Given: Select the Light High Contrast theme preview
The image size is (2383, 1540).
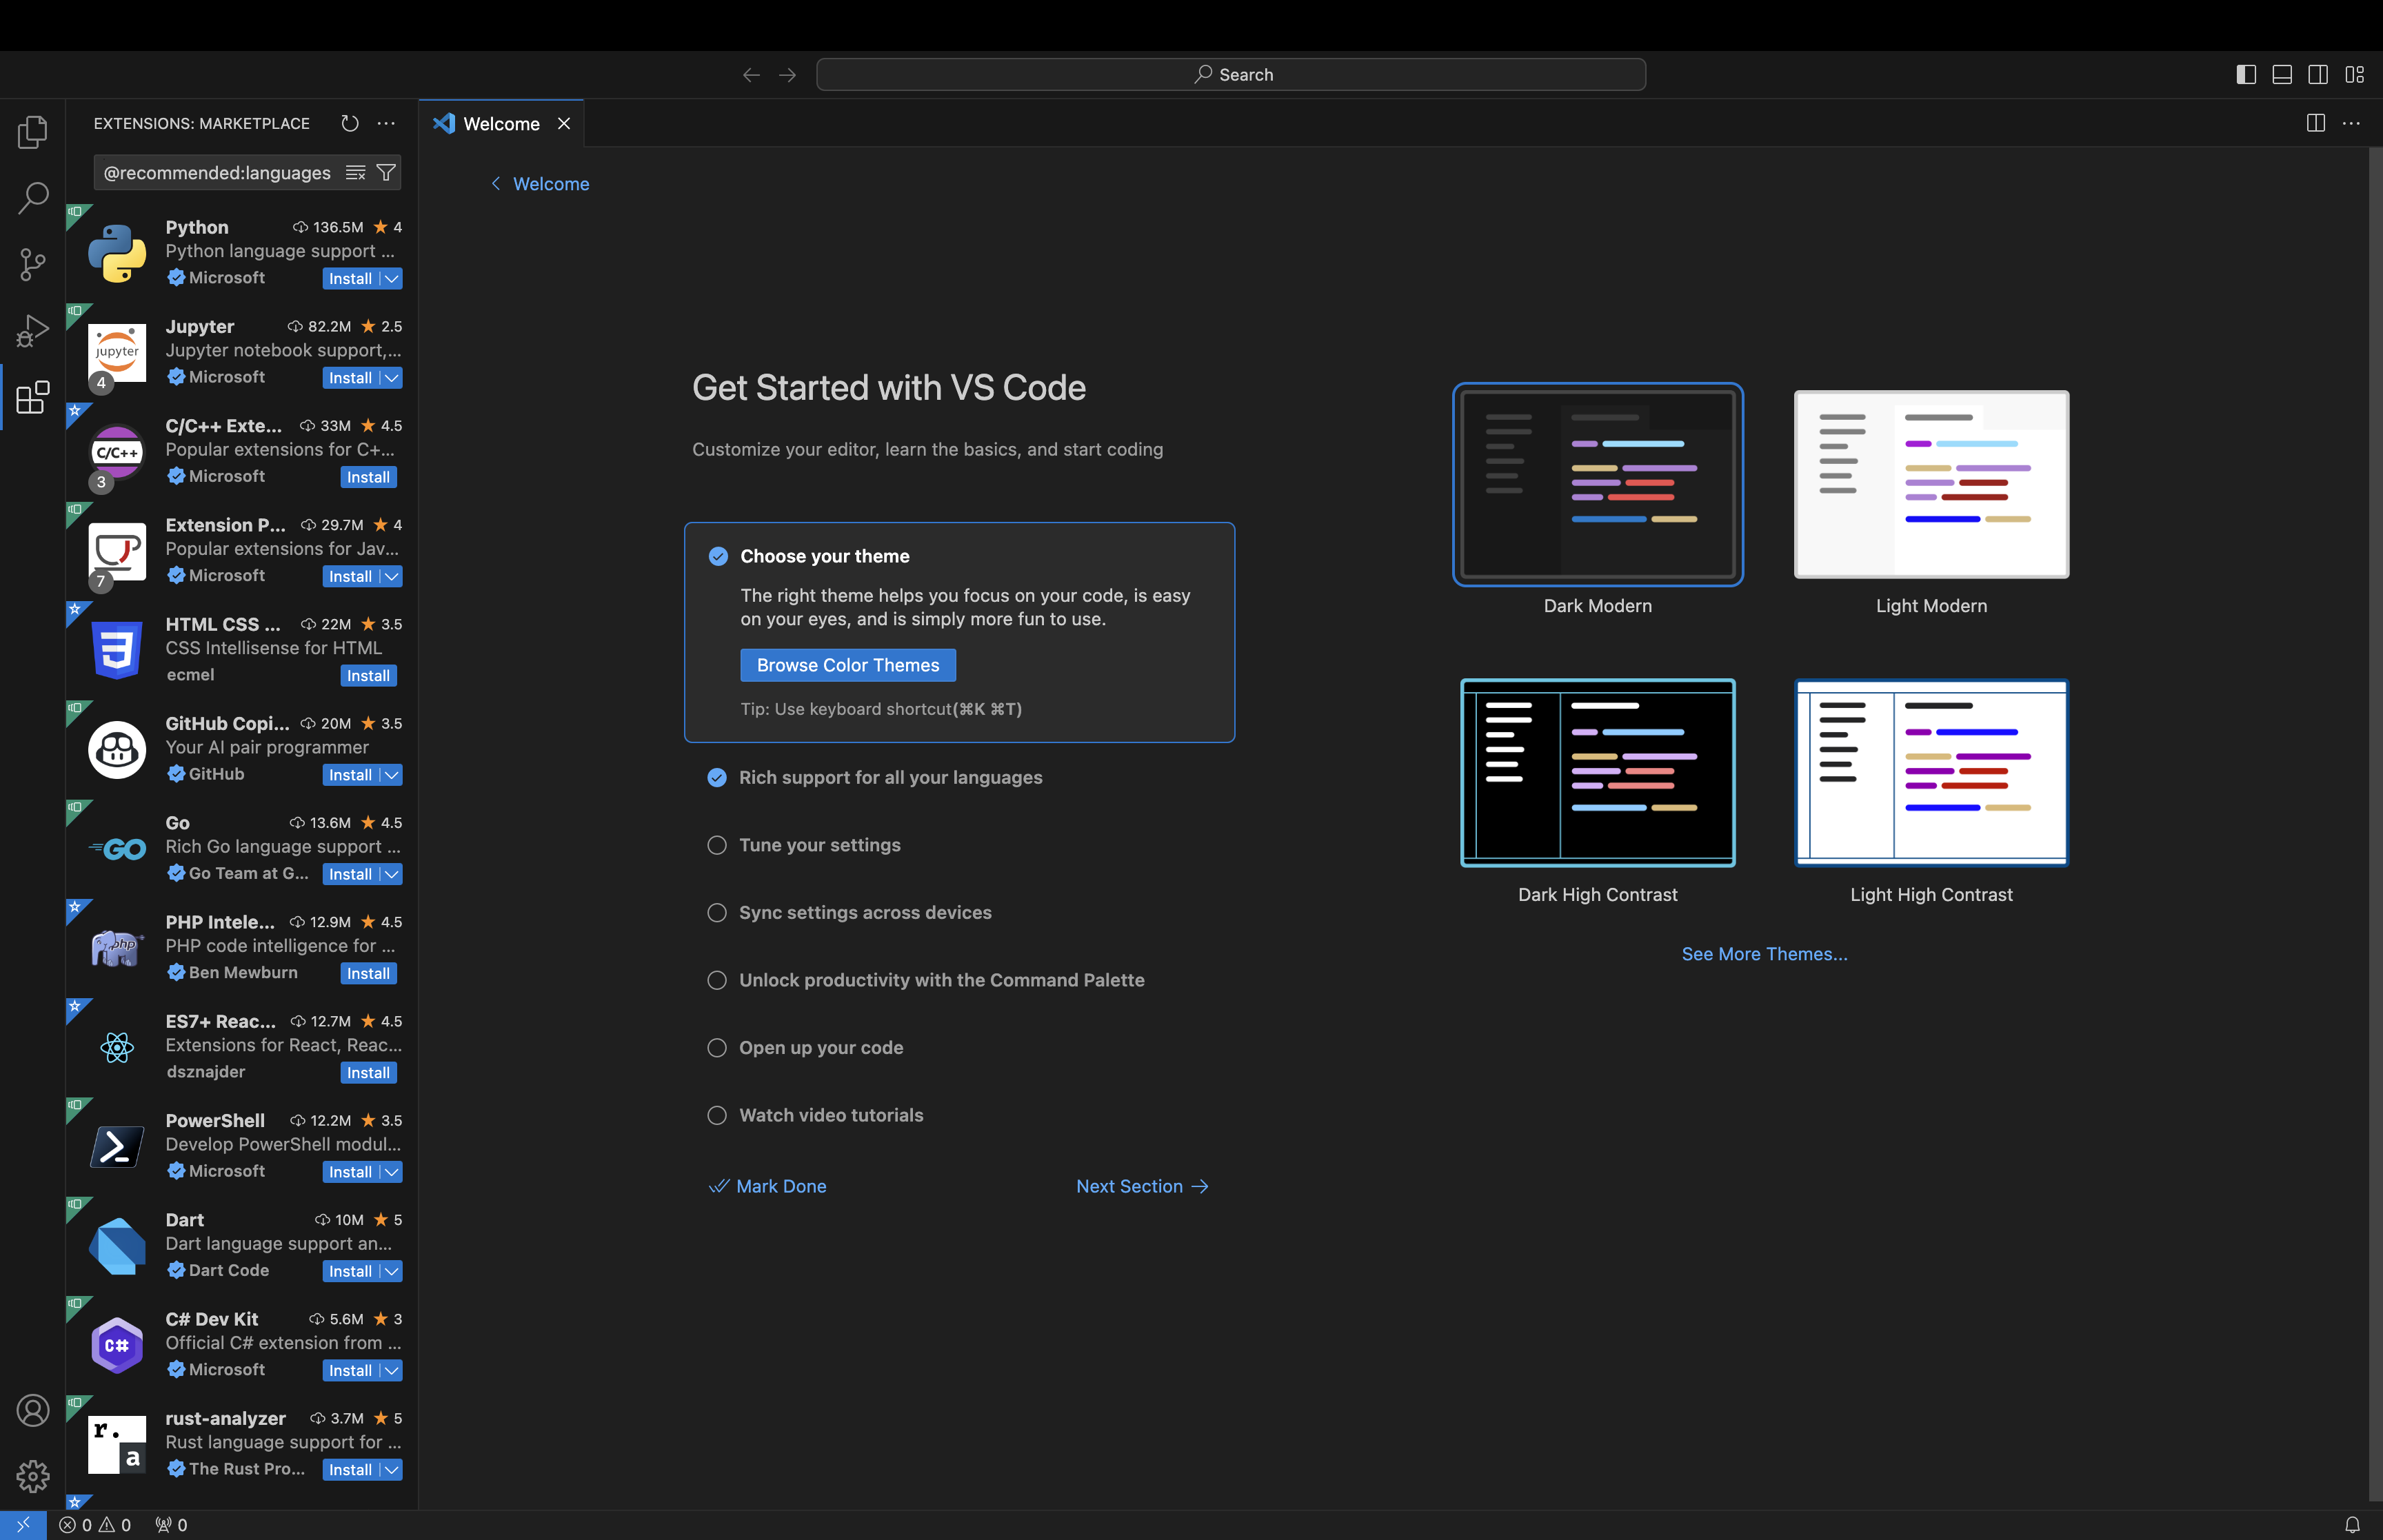Looking at the screenshot, I should (x=1931, y=773).
